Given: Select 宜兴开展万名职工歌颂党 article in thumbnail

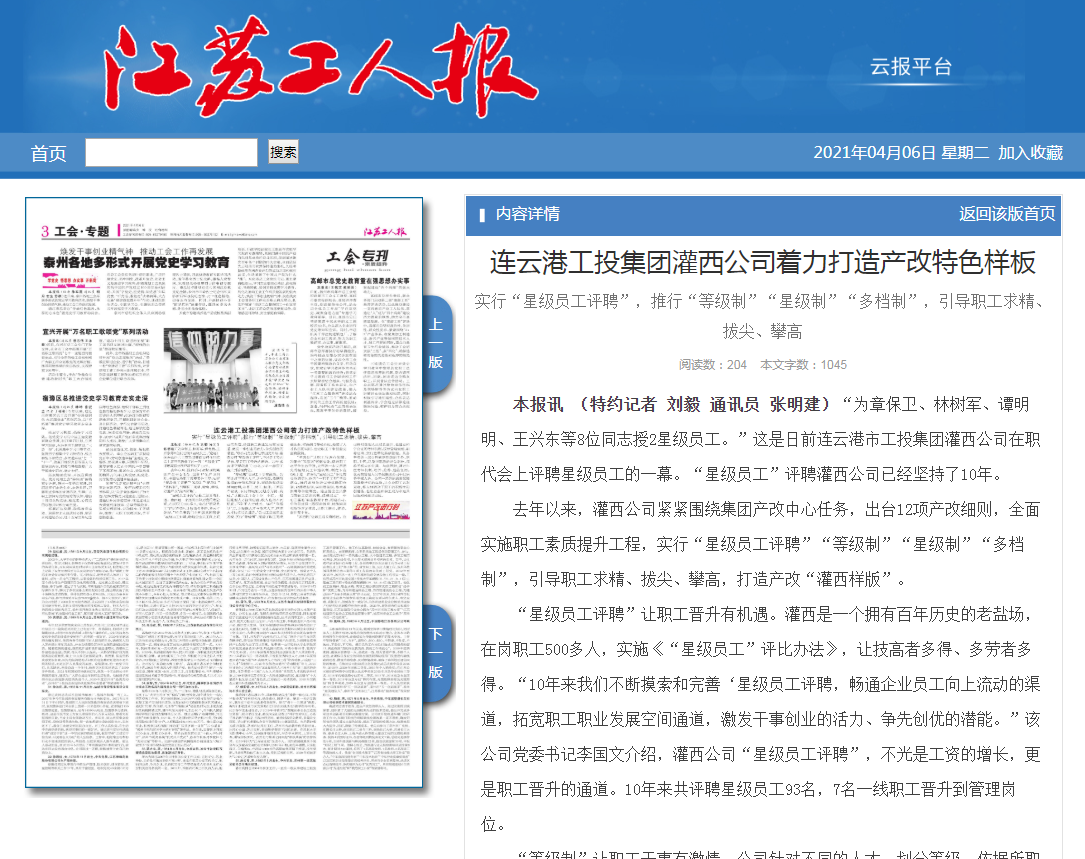Looking at the screenshot, I should pyautogui.click(x=95, y=330).
